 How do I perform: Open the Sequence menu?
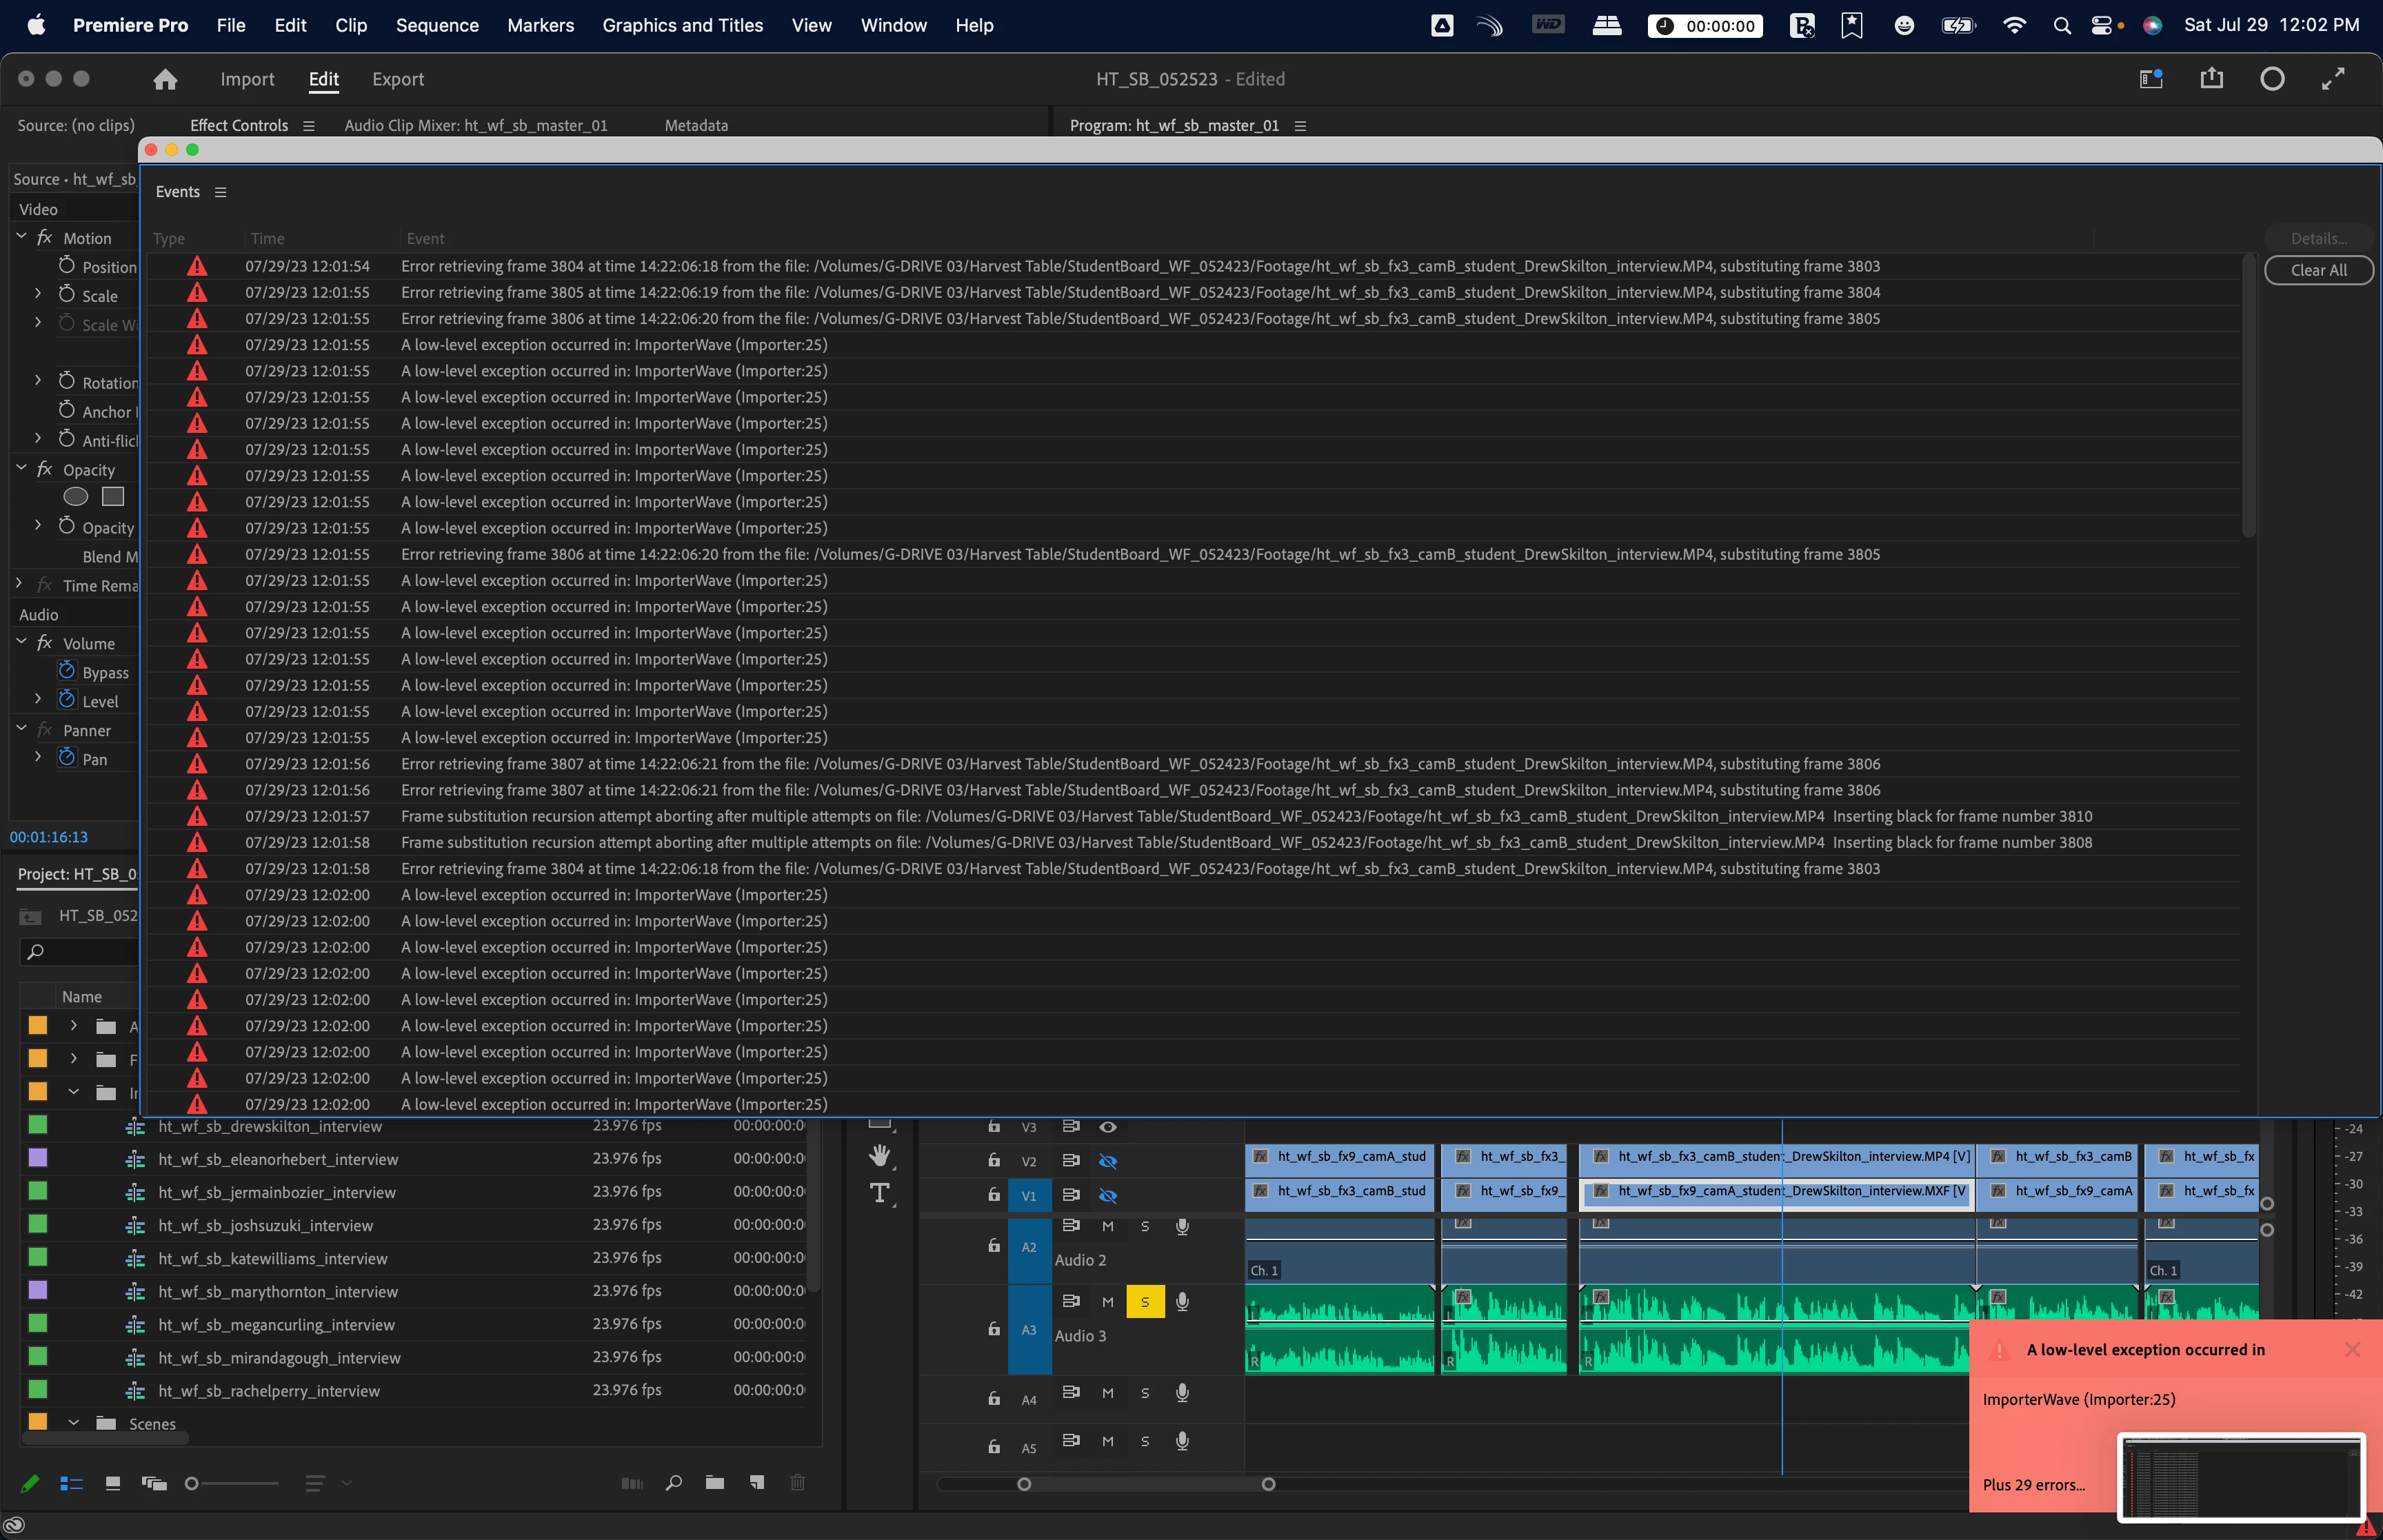[437, 25]
